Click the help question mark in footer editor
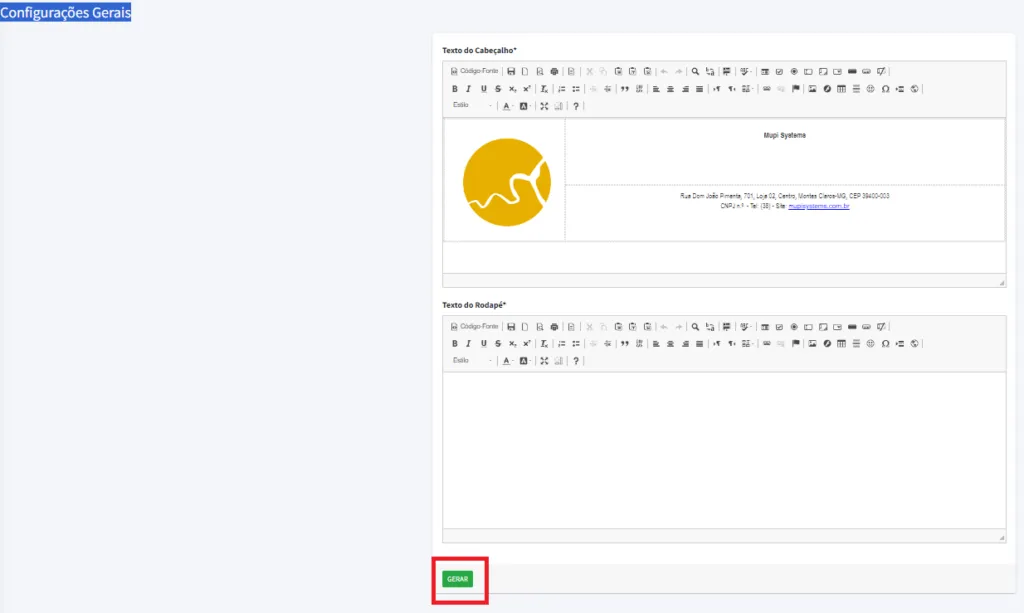The image size is (1024, 613). pos(576,361)
